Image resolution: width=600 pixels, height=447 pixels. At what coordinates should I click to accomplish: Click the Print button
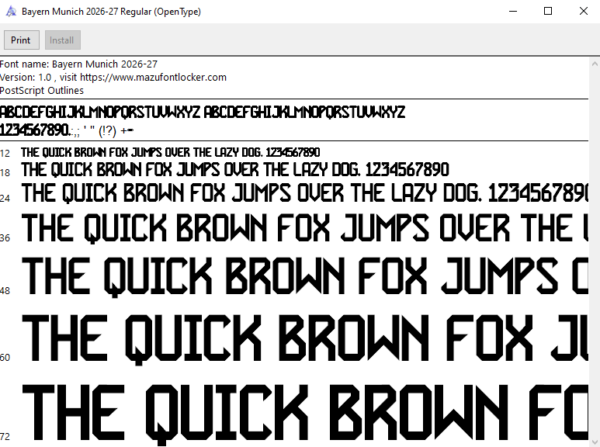(x=21, y=40)
